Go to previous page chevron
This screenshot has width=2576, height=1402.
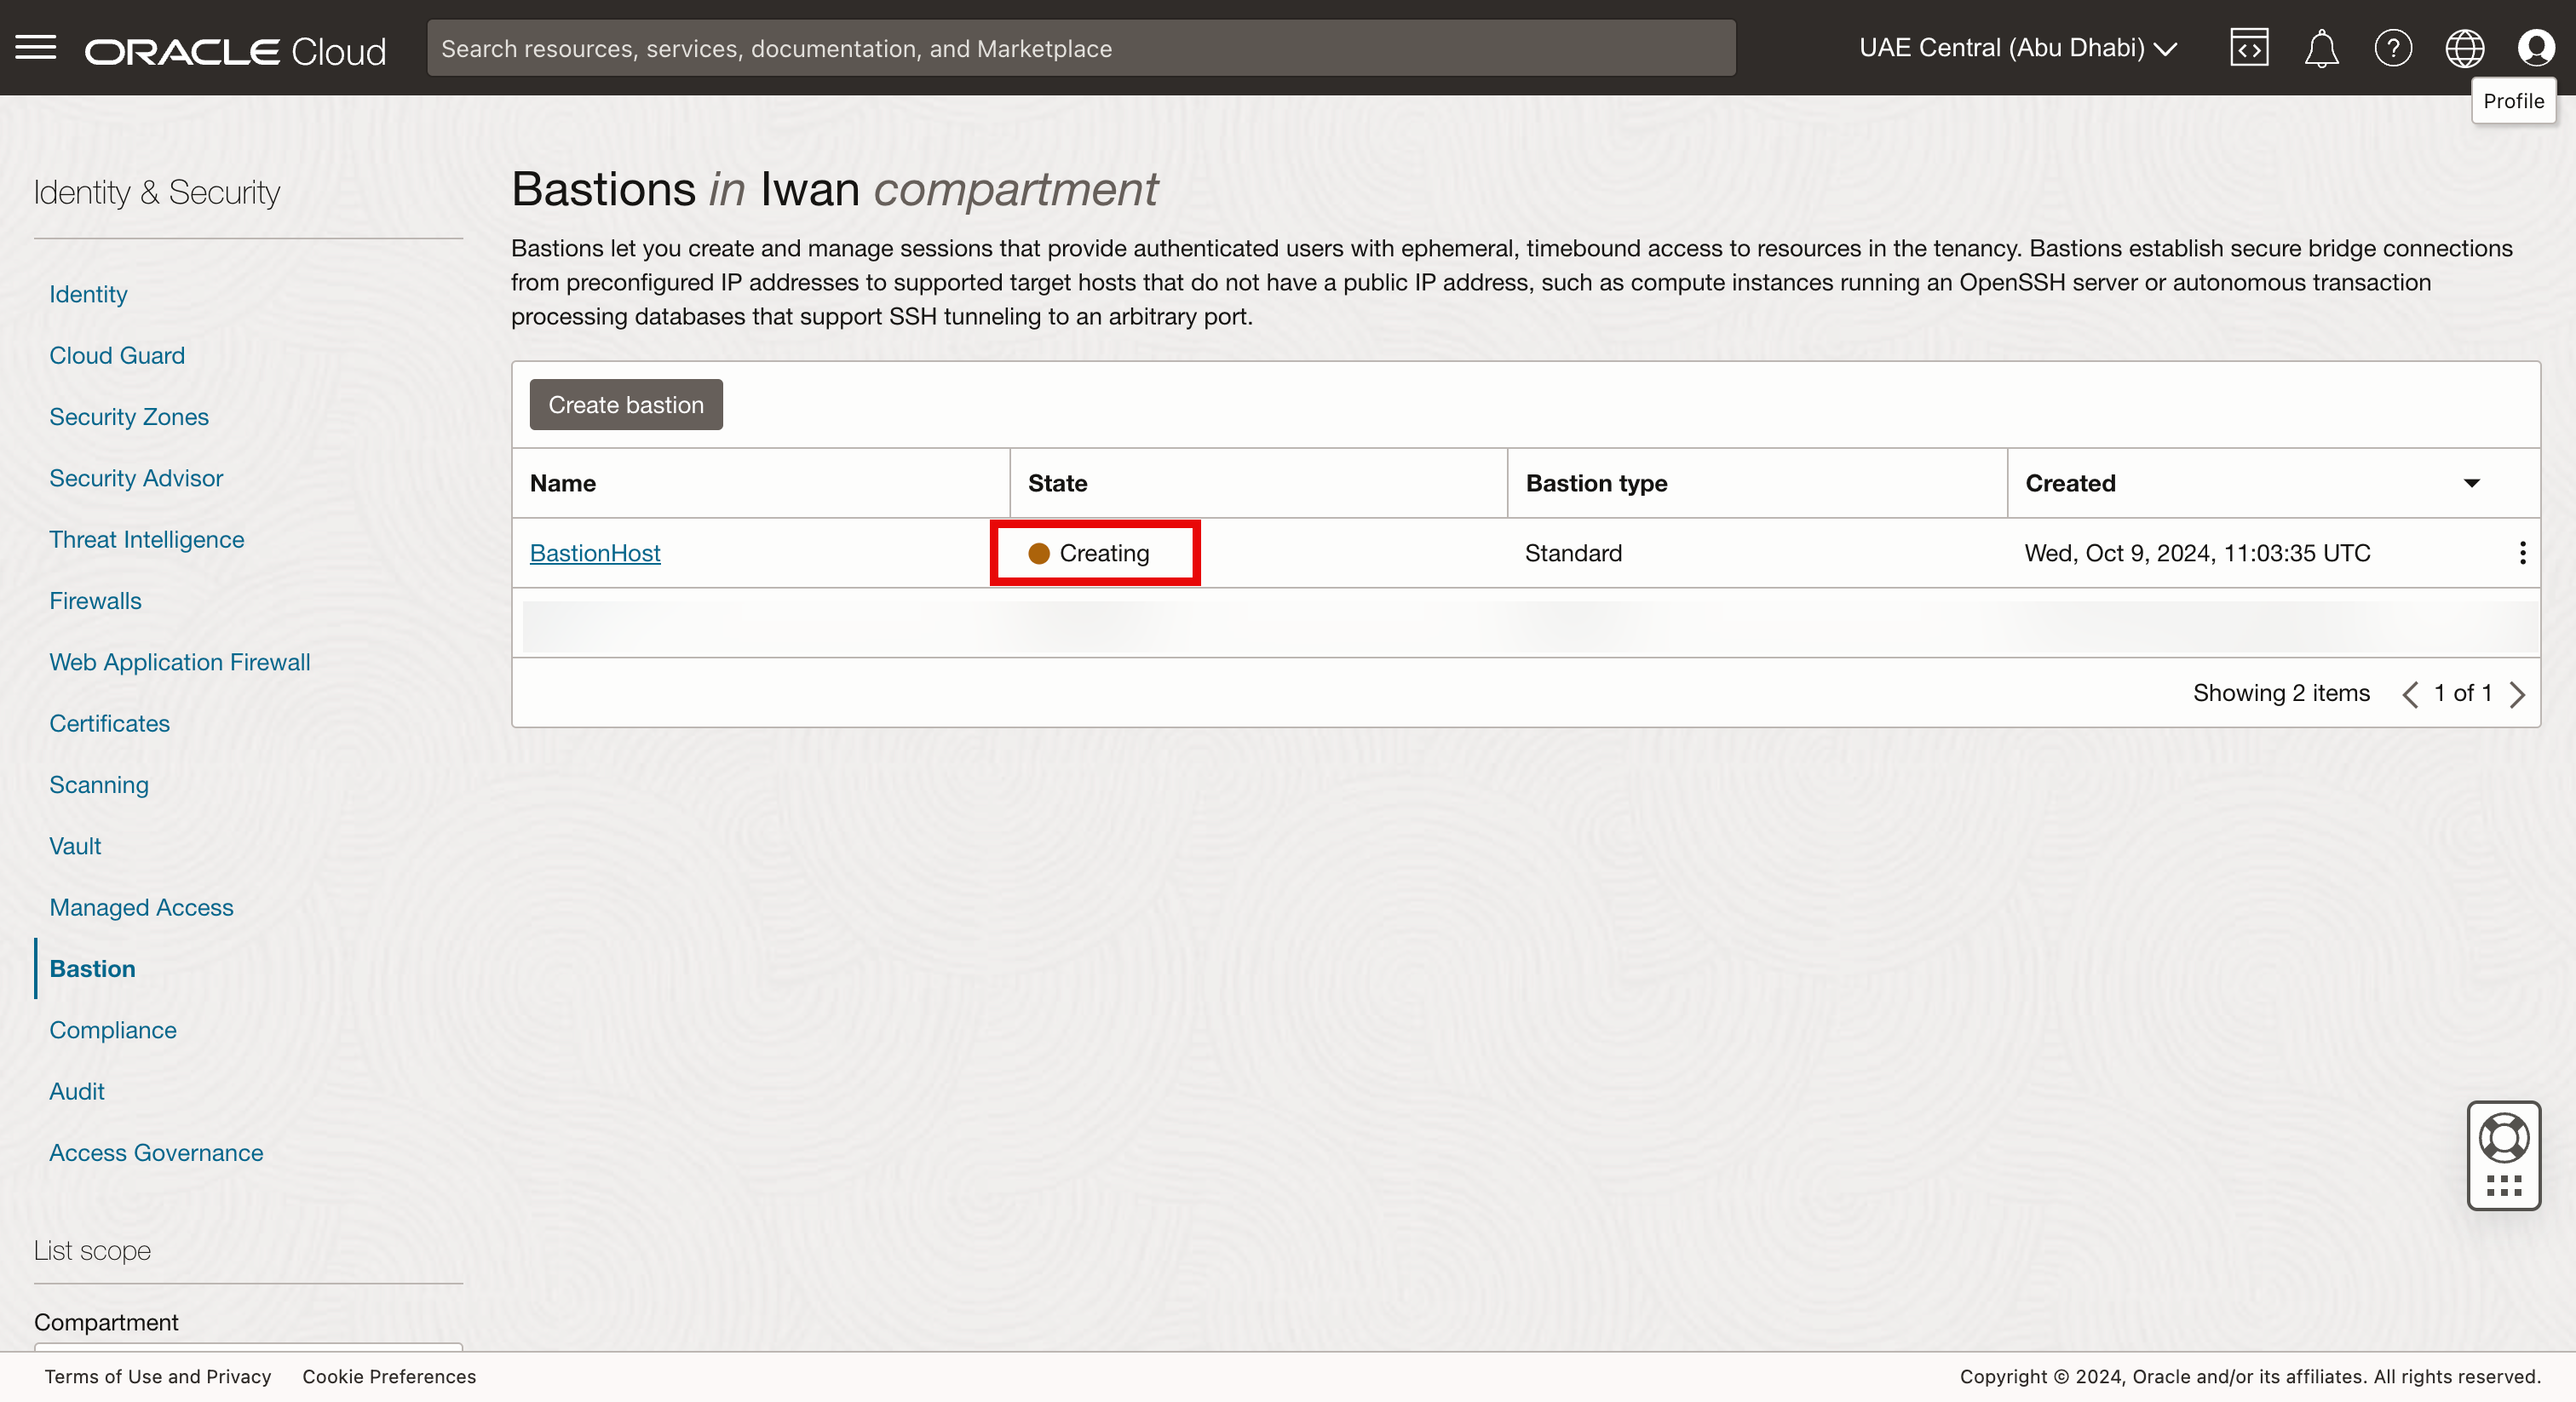(2410, 694)
